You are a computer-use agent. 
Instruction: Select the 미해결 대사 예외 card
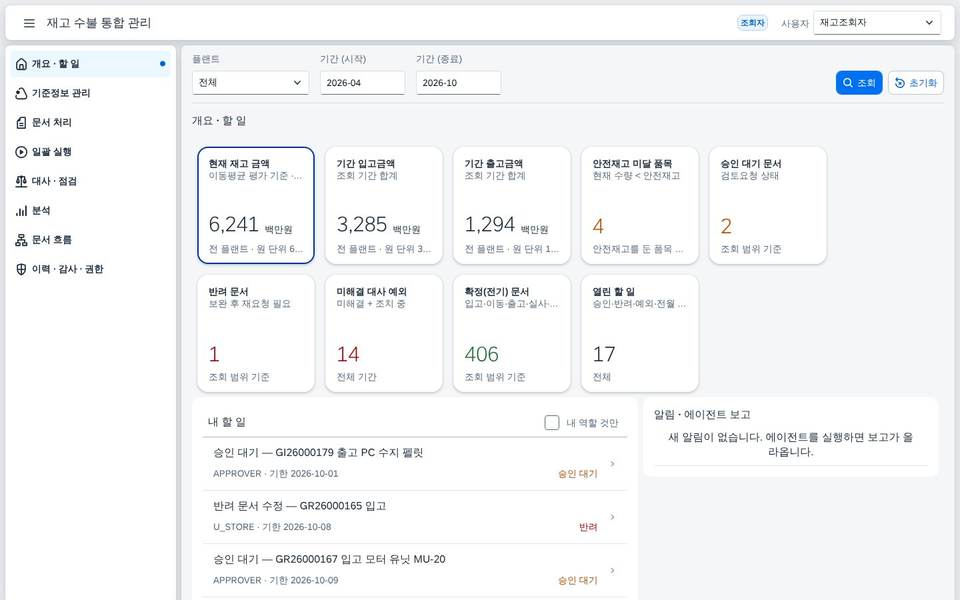pos(384,333)
